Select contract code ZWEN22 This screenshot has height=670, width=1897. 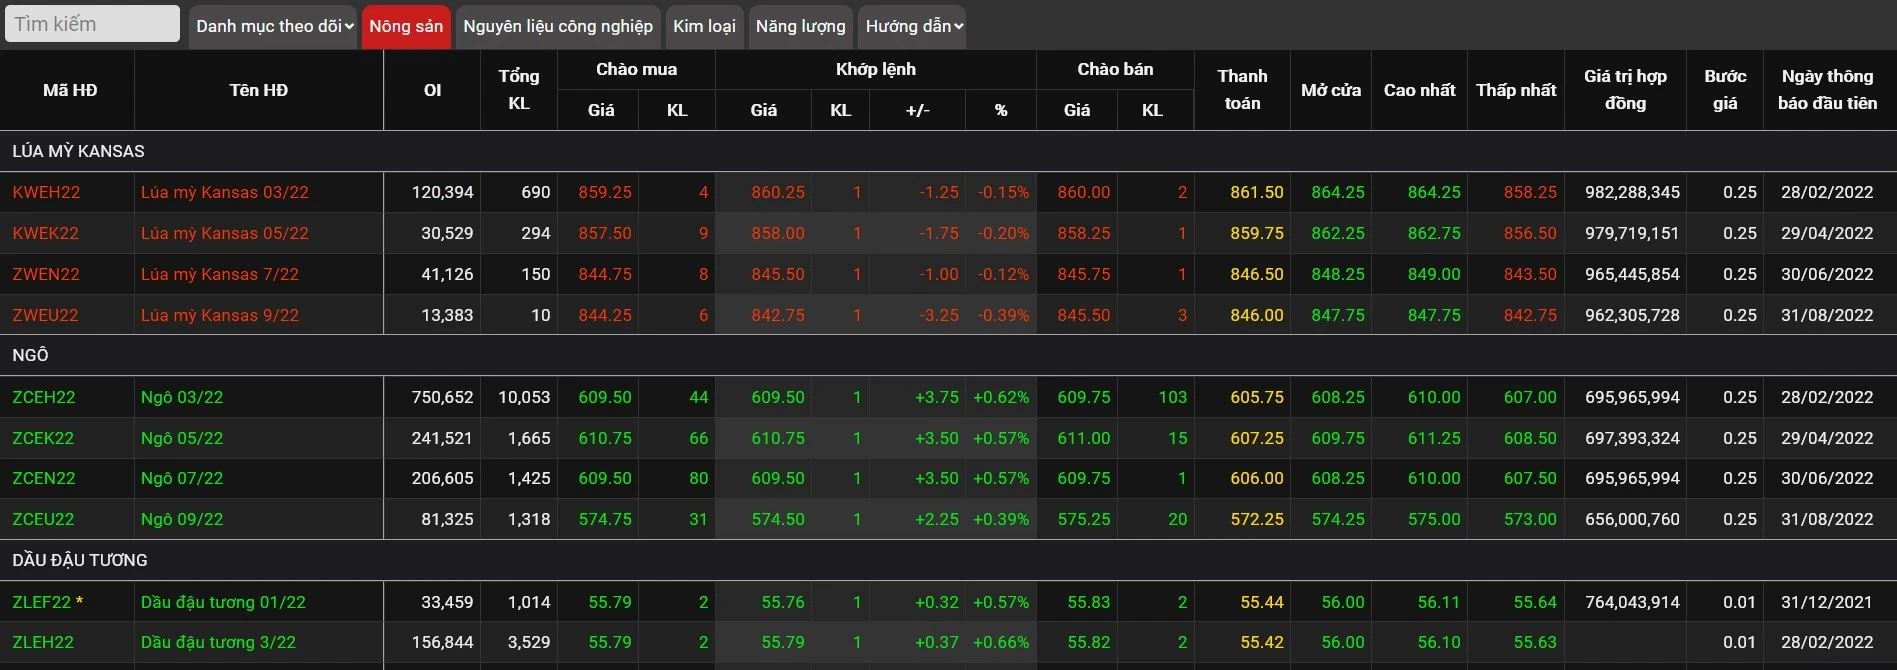coord(46,274)
